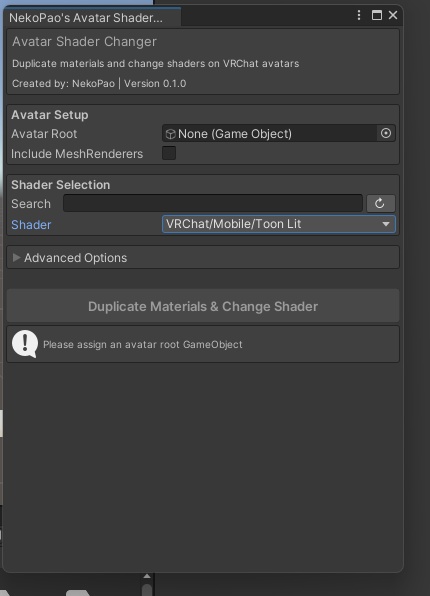Enable Include MeshRenderers checkbox
The height and width of the screenshot is (596, 430).
[169, 153]
